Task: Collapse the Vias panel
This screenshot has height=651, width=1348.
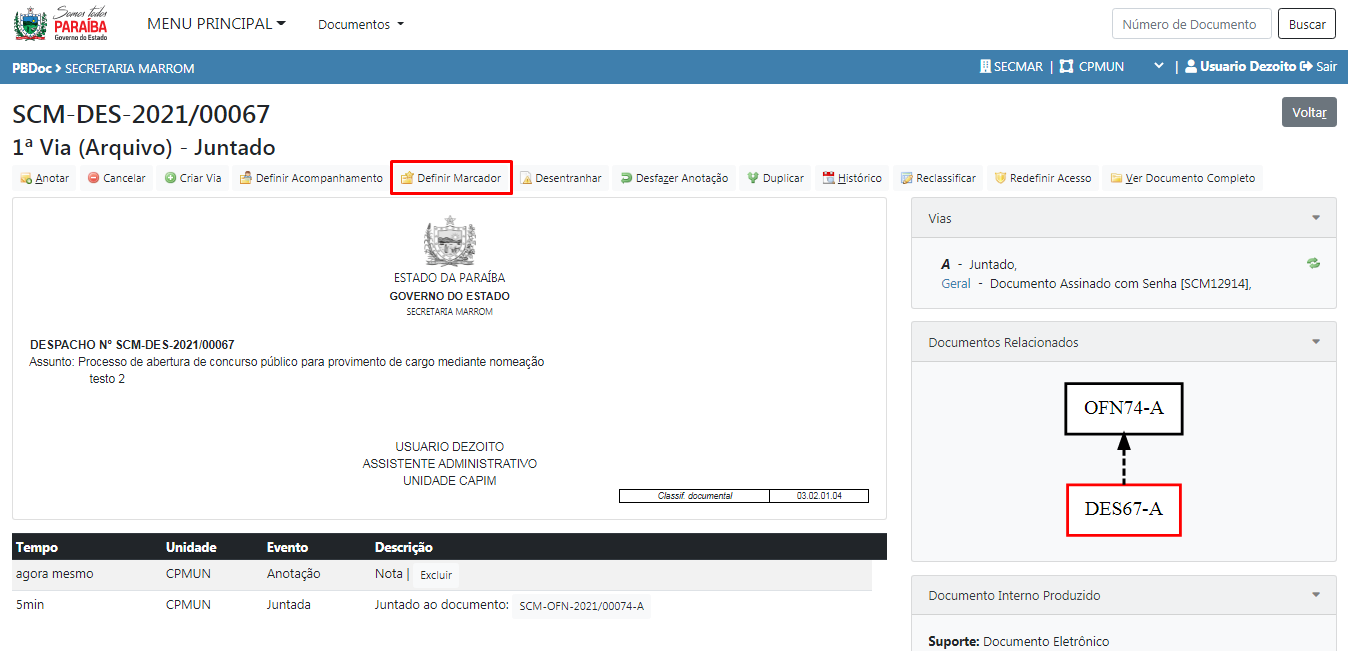Action: (1316, 218)
